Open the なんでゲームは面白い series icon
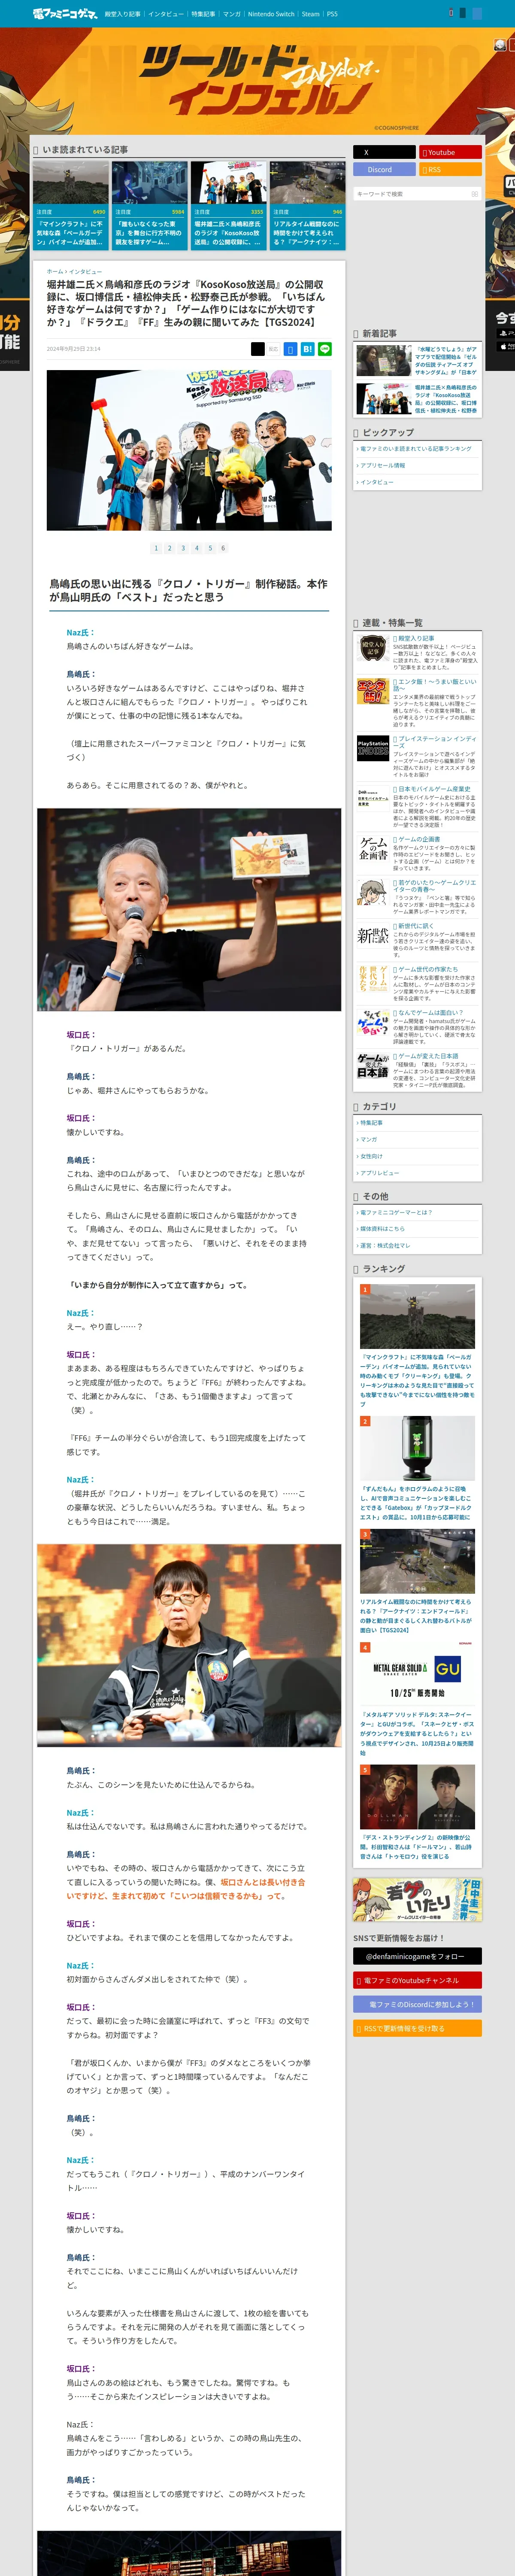Image resolution: width=515 pixels, height=2576 pixels. [373, 1022]
